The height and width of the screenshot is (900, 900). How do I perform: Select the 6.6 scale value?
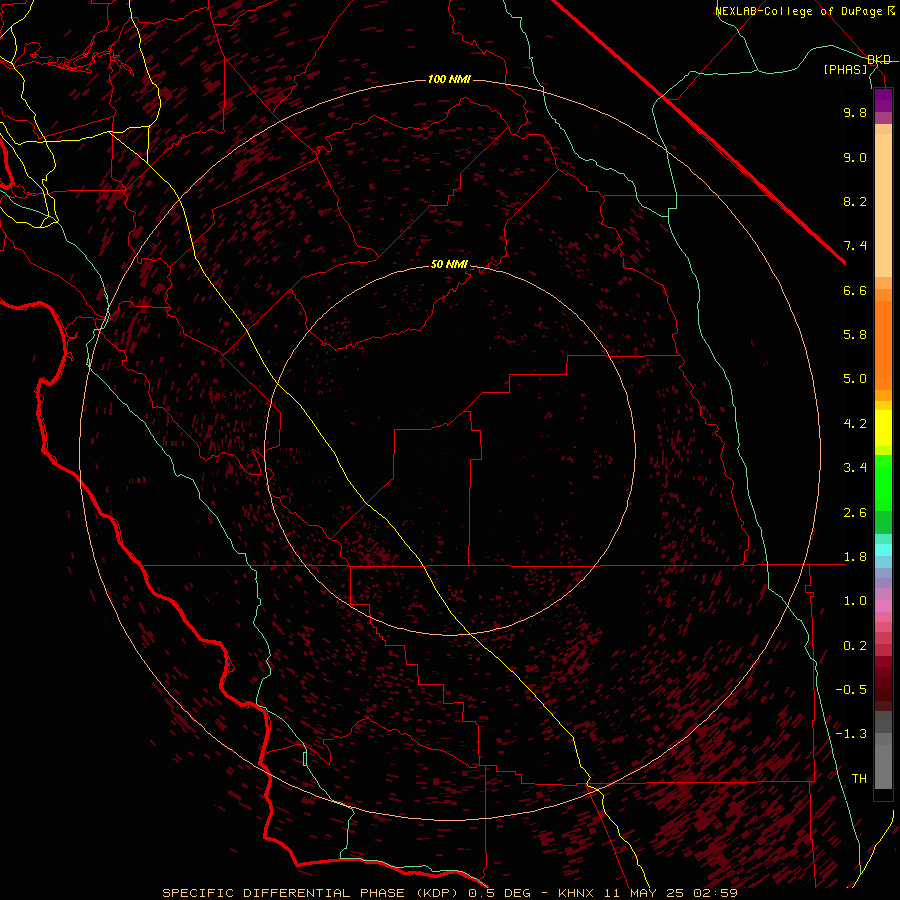click(x=855, y=290)
